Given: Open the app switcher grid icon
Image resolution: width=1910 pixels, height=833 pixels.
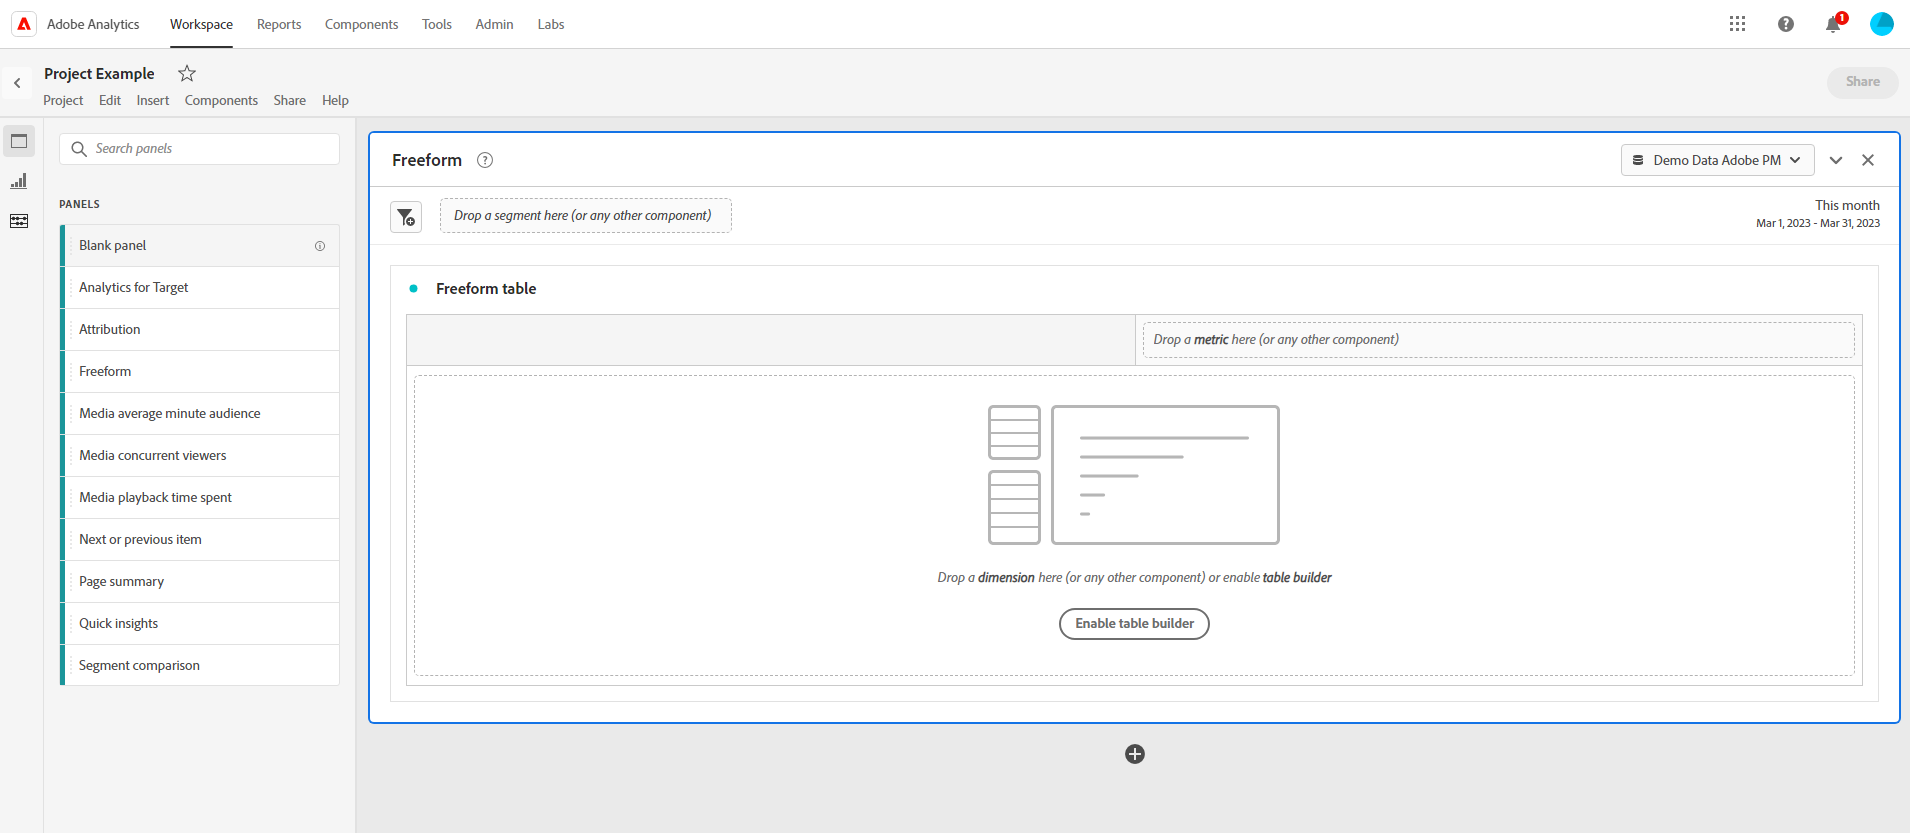Looking at the screenshot, I should 1738,24.
